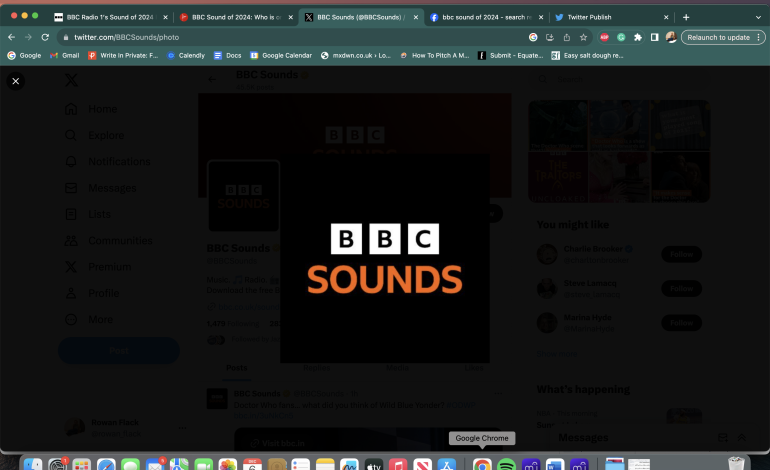Open the Chrome extensions puzzle icon
Viewport: 770px width, 470px height.
(638, 37)
